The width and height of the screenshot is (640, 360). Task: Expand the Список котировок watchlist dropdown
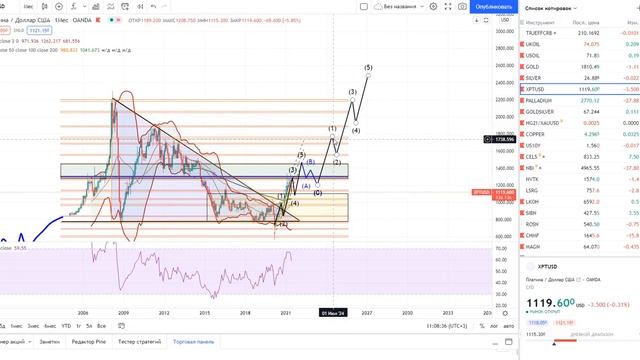click(551, 8)
